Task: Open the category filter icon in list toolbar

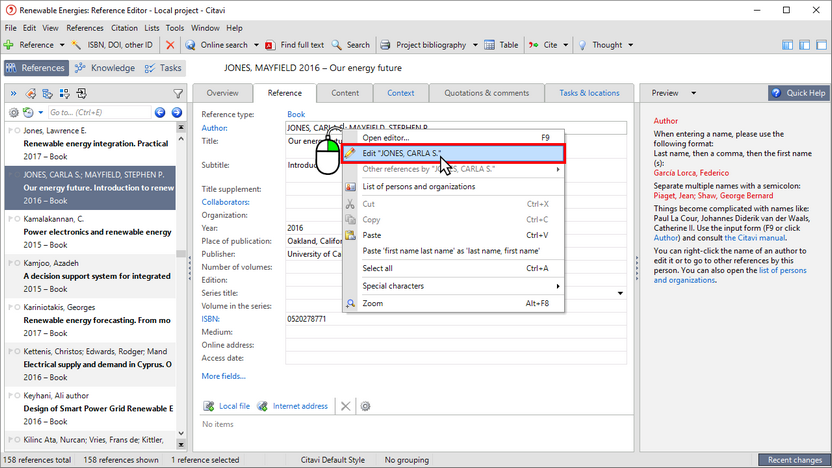Action: 48,94
